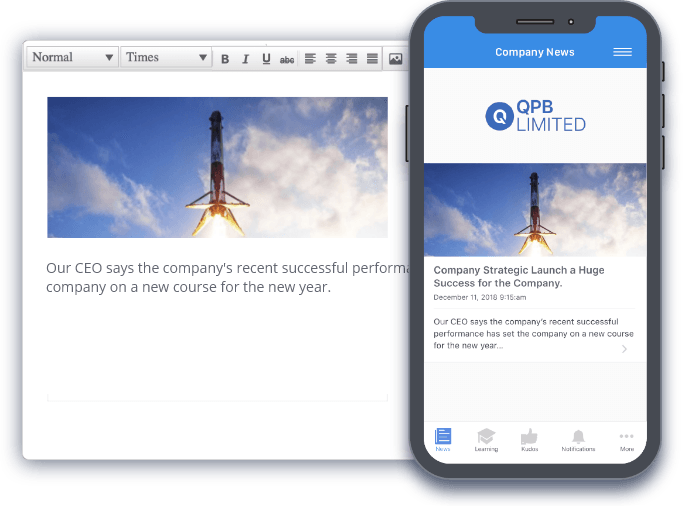Open the hamburger menu in Company News

pyautogui.click(x=622, y=52)
